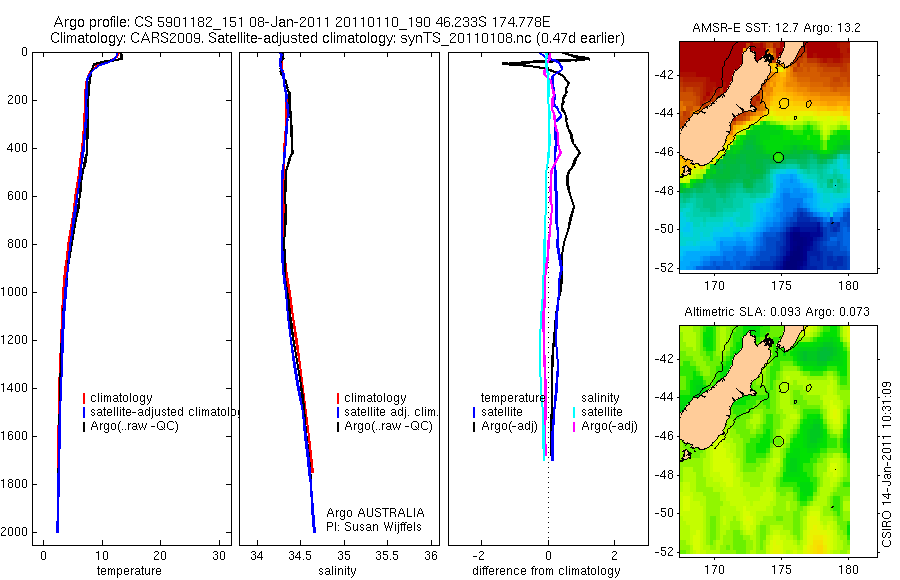The image size is (900, 580).
Task: Click the Argo profile title text line
Action: click(302, 22)
